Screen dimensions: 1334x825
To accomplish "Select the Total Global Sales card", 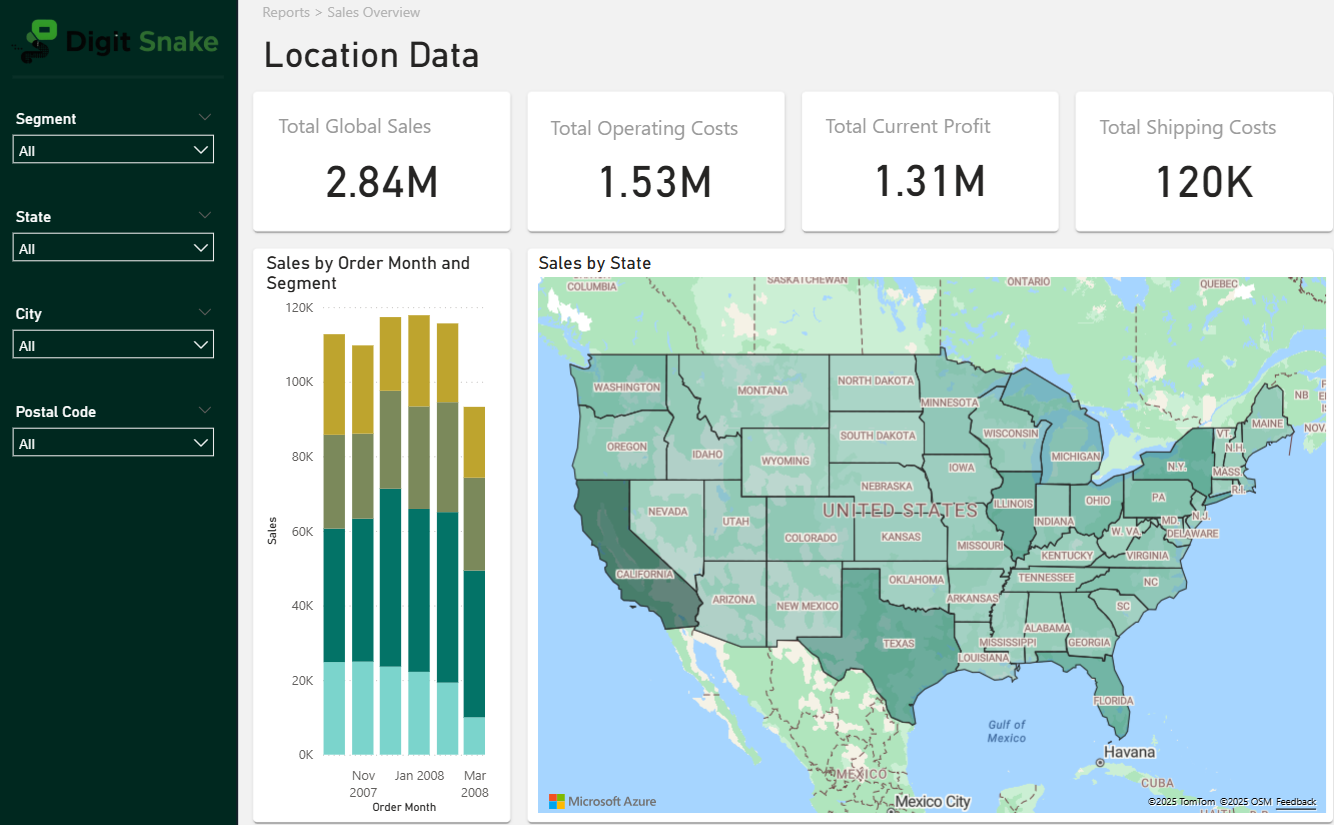I will [381, 162].
